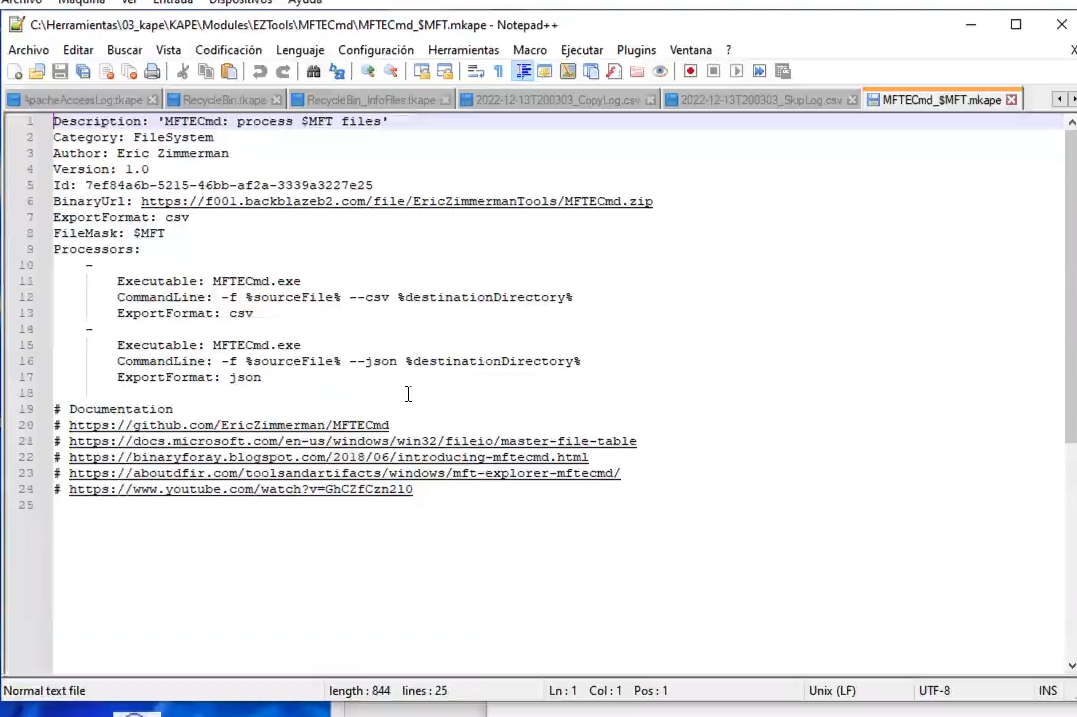Open the Lenguaje menu dropdown
This screenshot has height=717, width=1077.
click(x=300, y=49)
